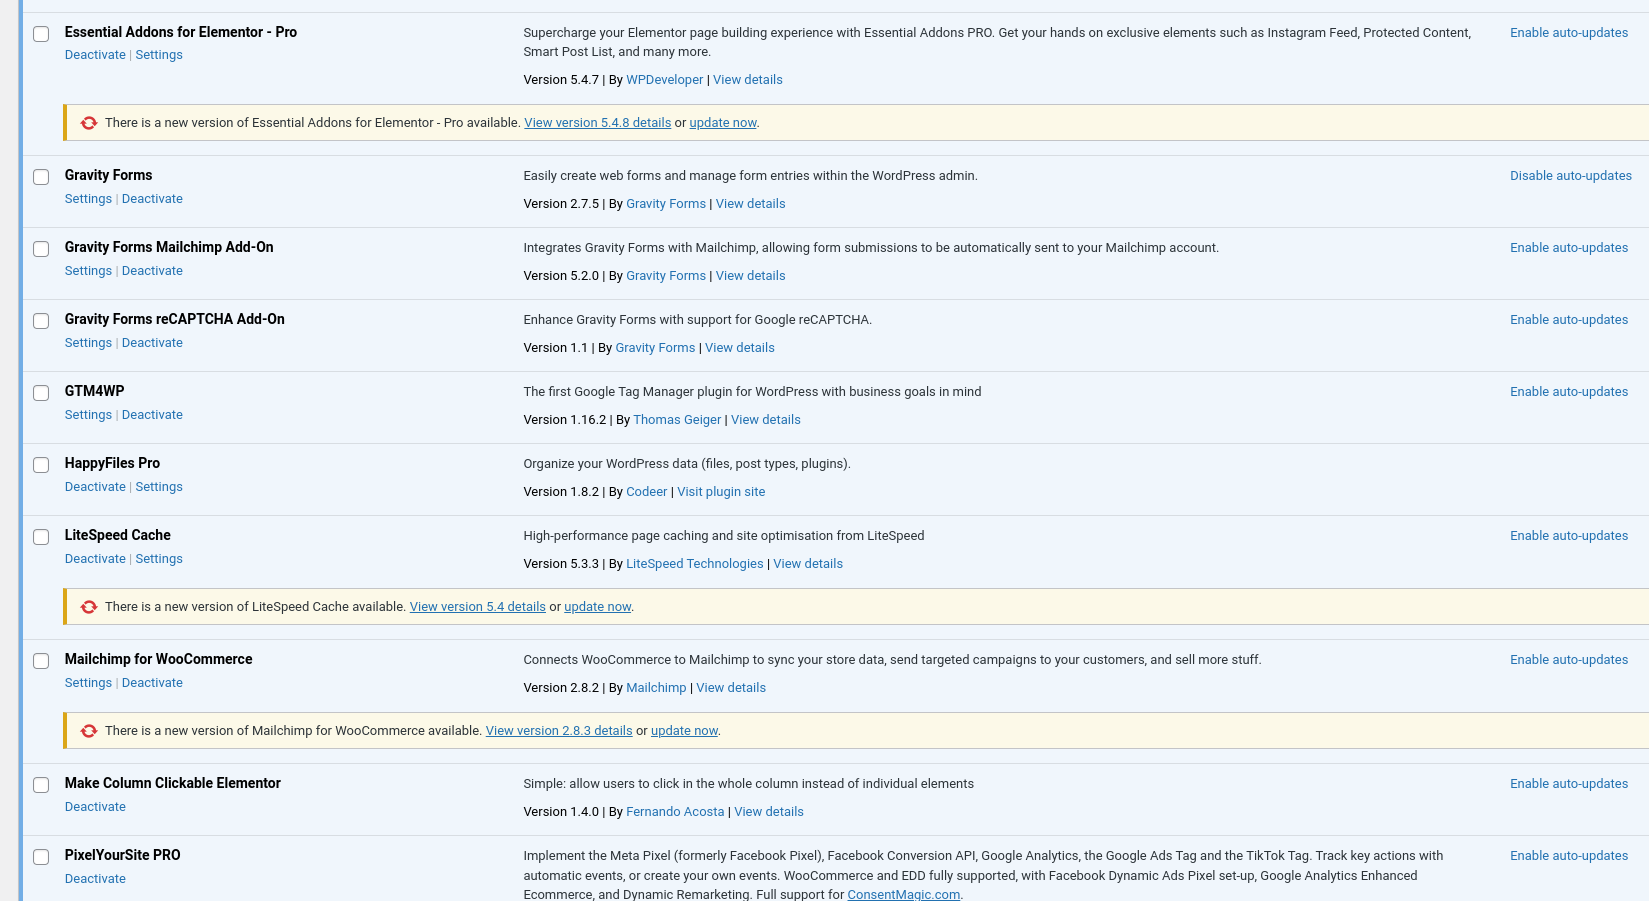Visit plugin site for HappyFiles Pro
This screenshot has height=901, width=1649.
coord(720,492)
